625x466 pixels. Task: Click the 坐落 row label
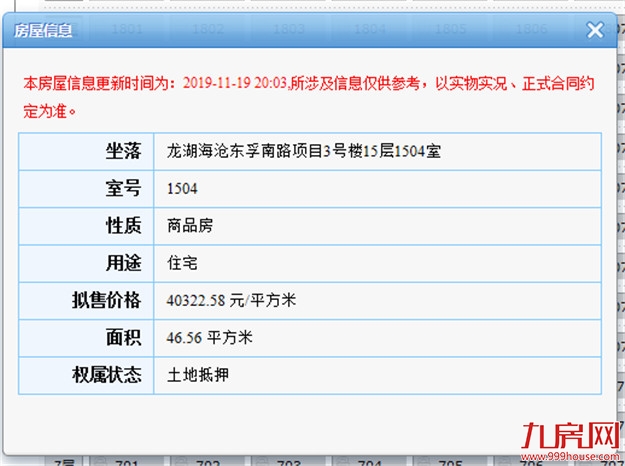(123, 151)
